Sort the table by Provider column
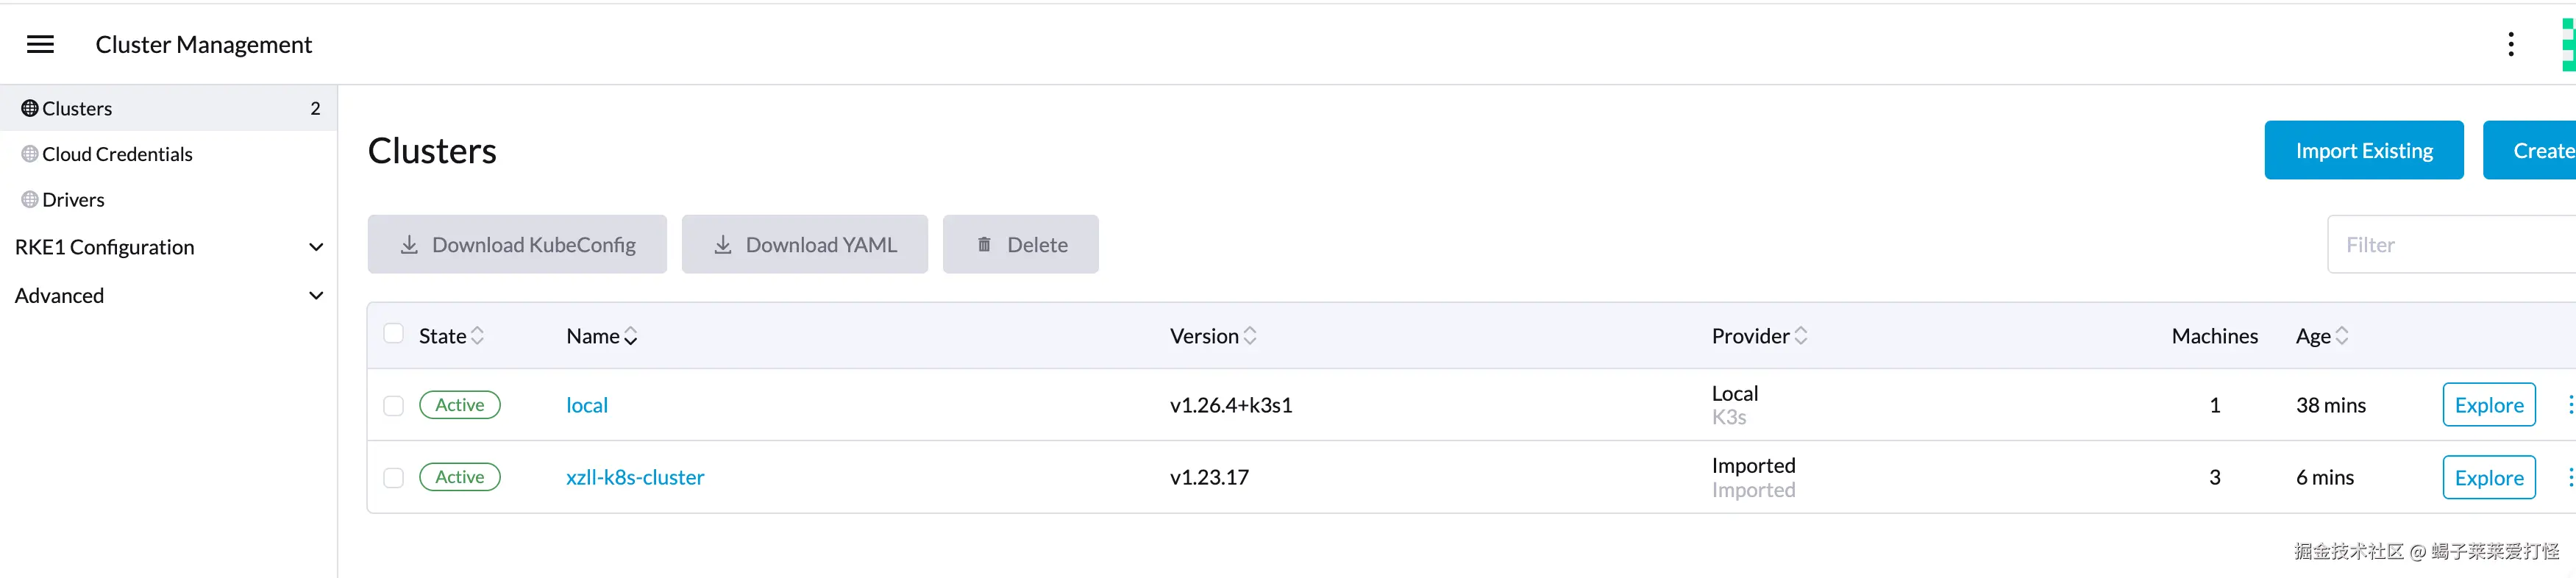2576x578 pixels. coord(1801,336)
